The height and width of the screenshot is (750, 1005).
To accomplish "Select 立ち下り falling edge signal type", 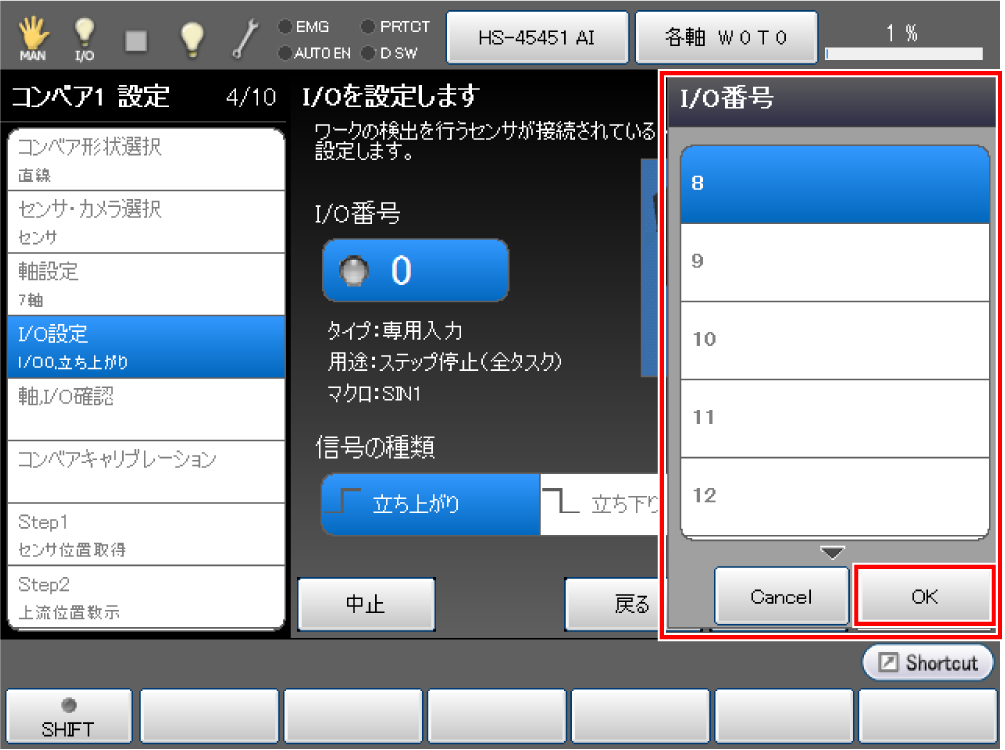I will click(x=600, y=505).
